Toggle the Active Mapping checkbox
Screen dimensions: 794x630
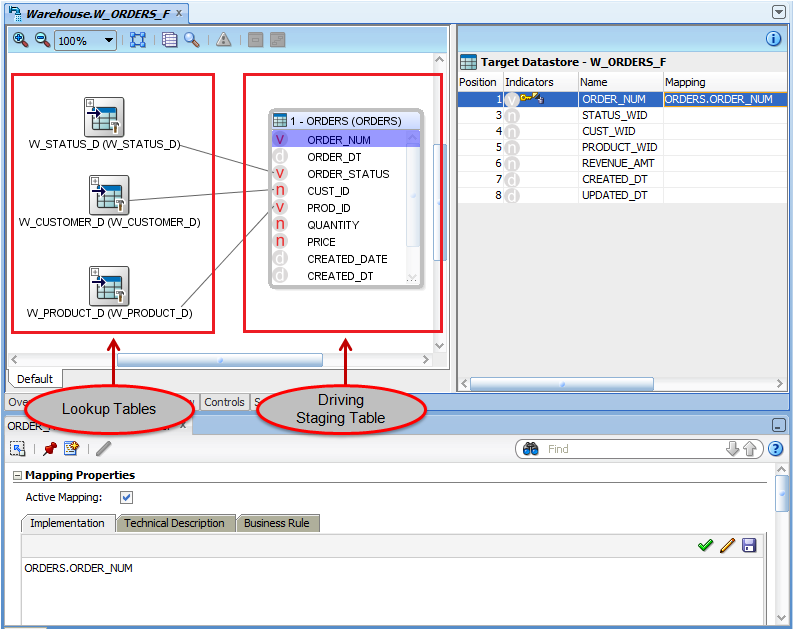point(126,497)
